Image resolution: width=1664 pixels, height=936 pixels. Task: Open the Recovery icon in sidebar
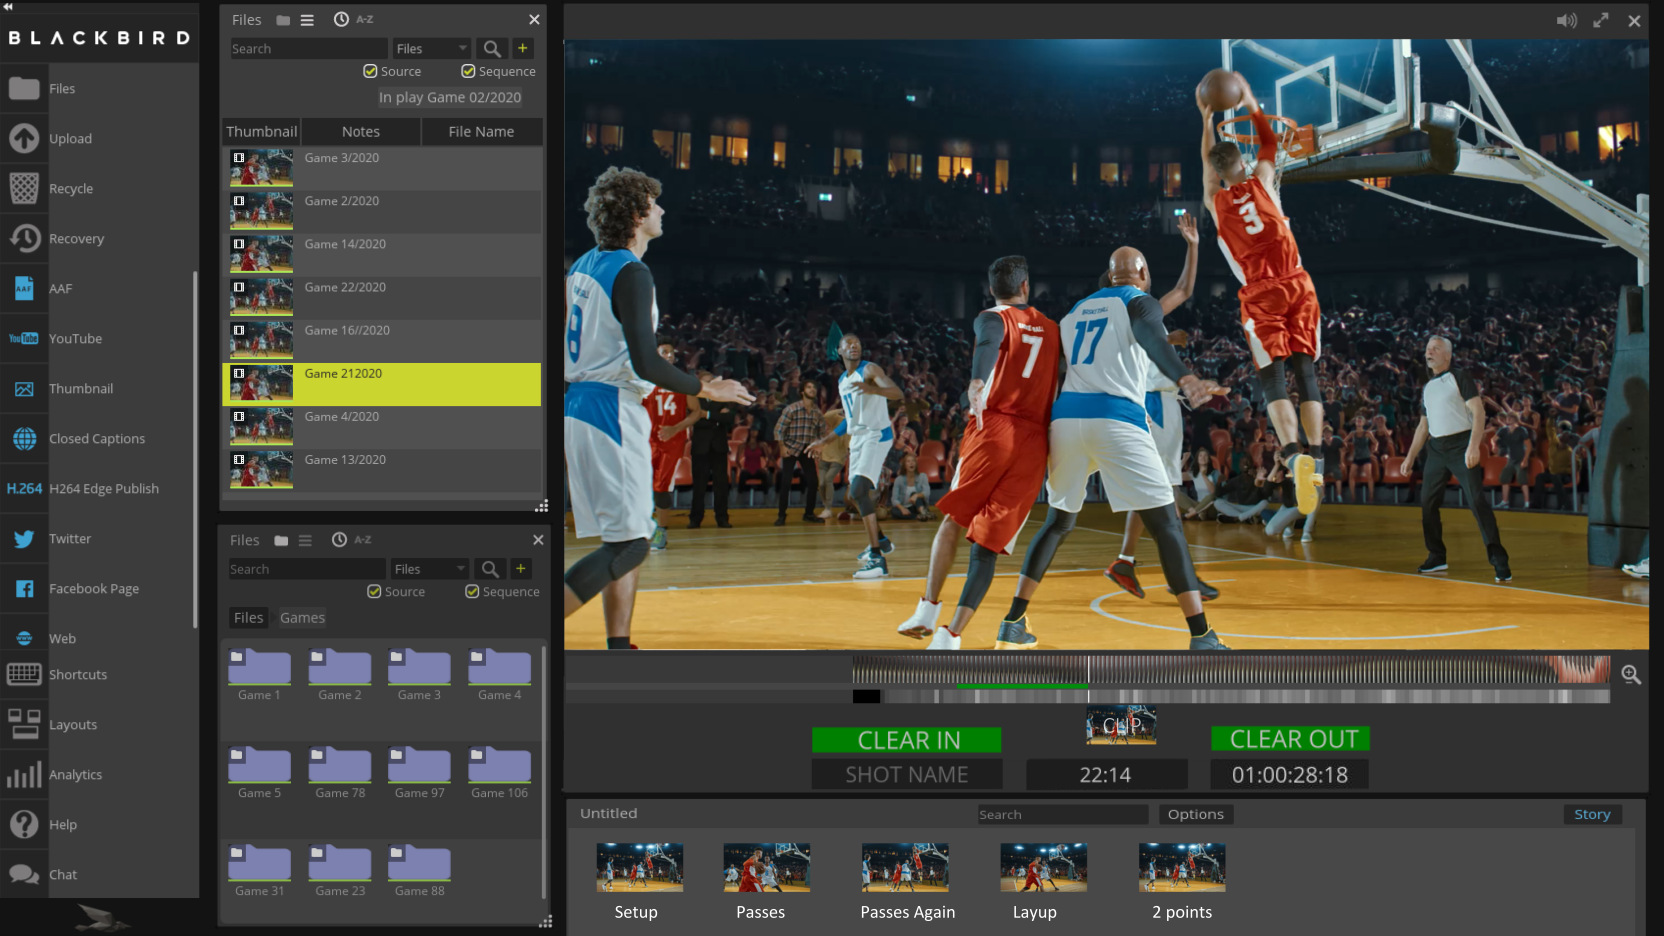(x=25, y=238)
